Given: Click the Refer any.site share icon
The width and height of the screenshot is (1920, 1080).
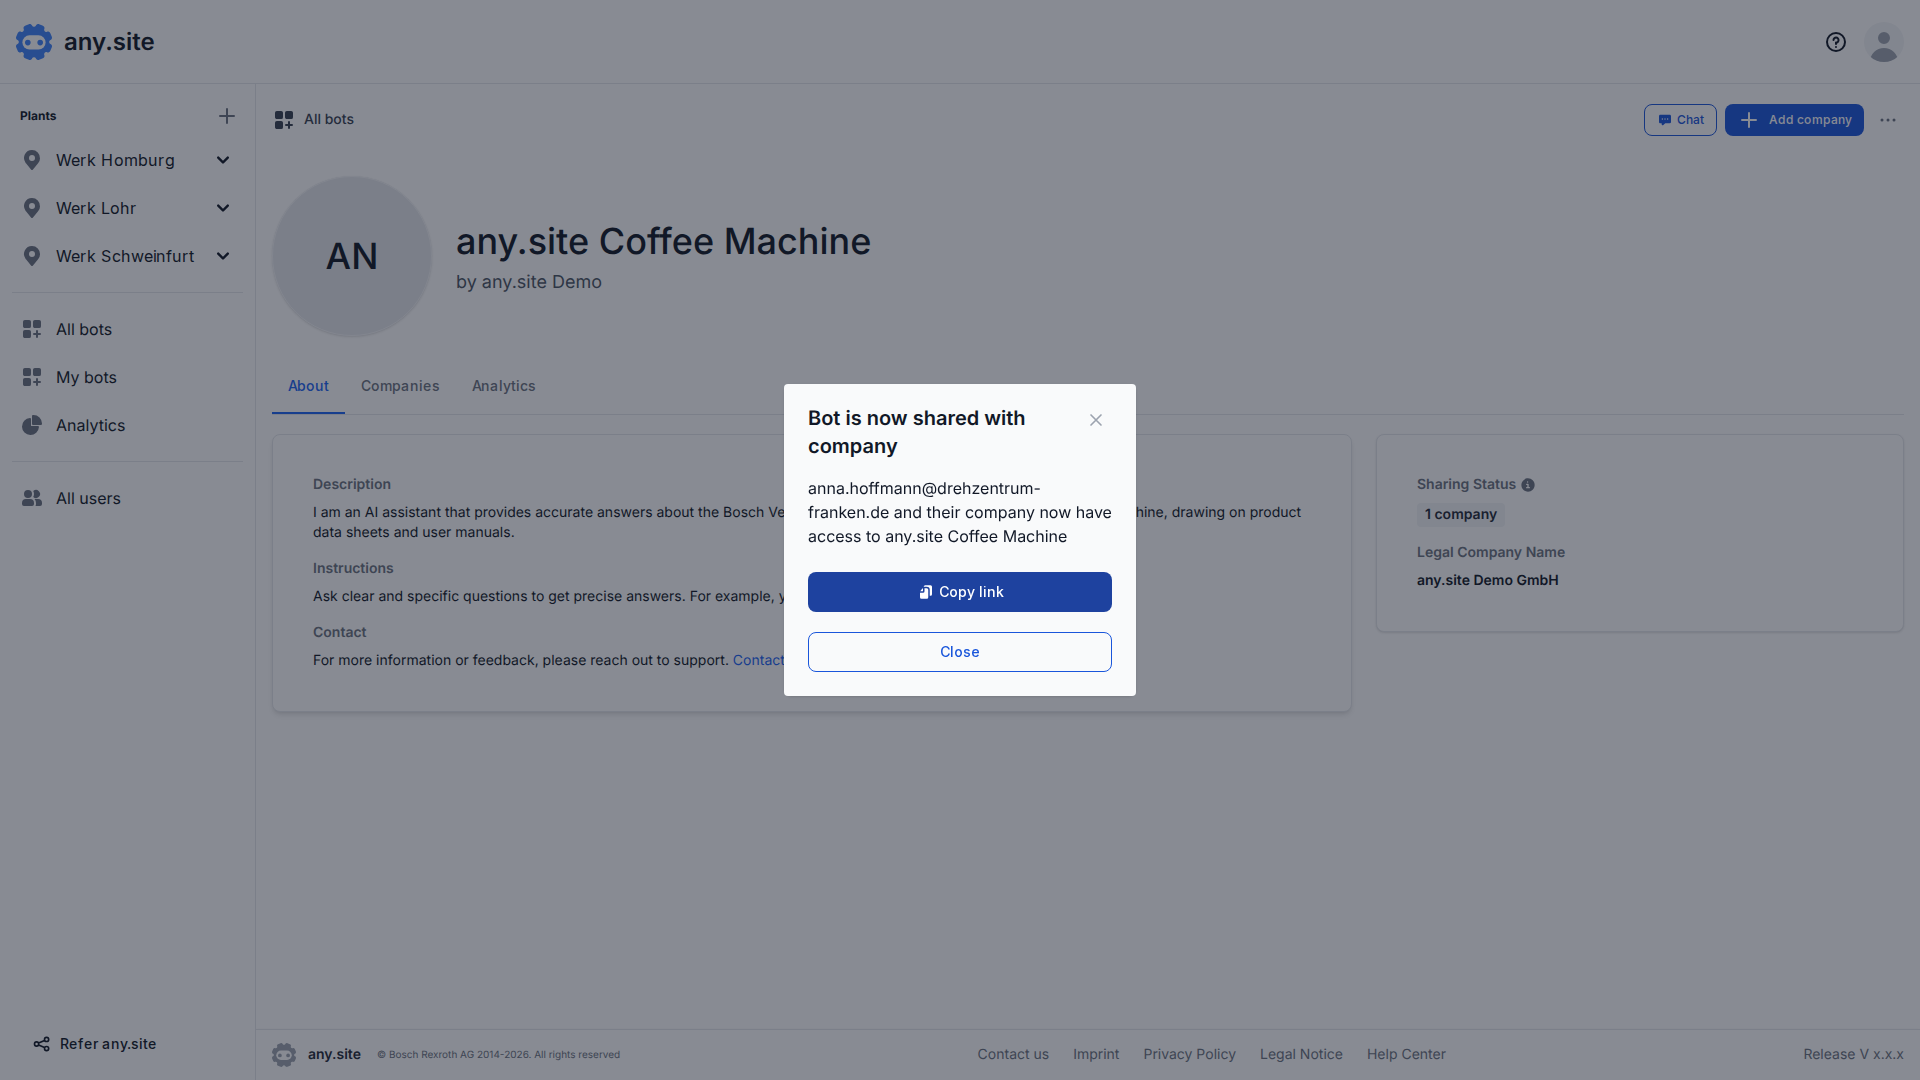Looking at the screenshot, I should tap(41, 1044).
